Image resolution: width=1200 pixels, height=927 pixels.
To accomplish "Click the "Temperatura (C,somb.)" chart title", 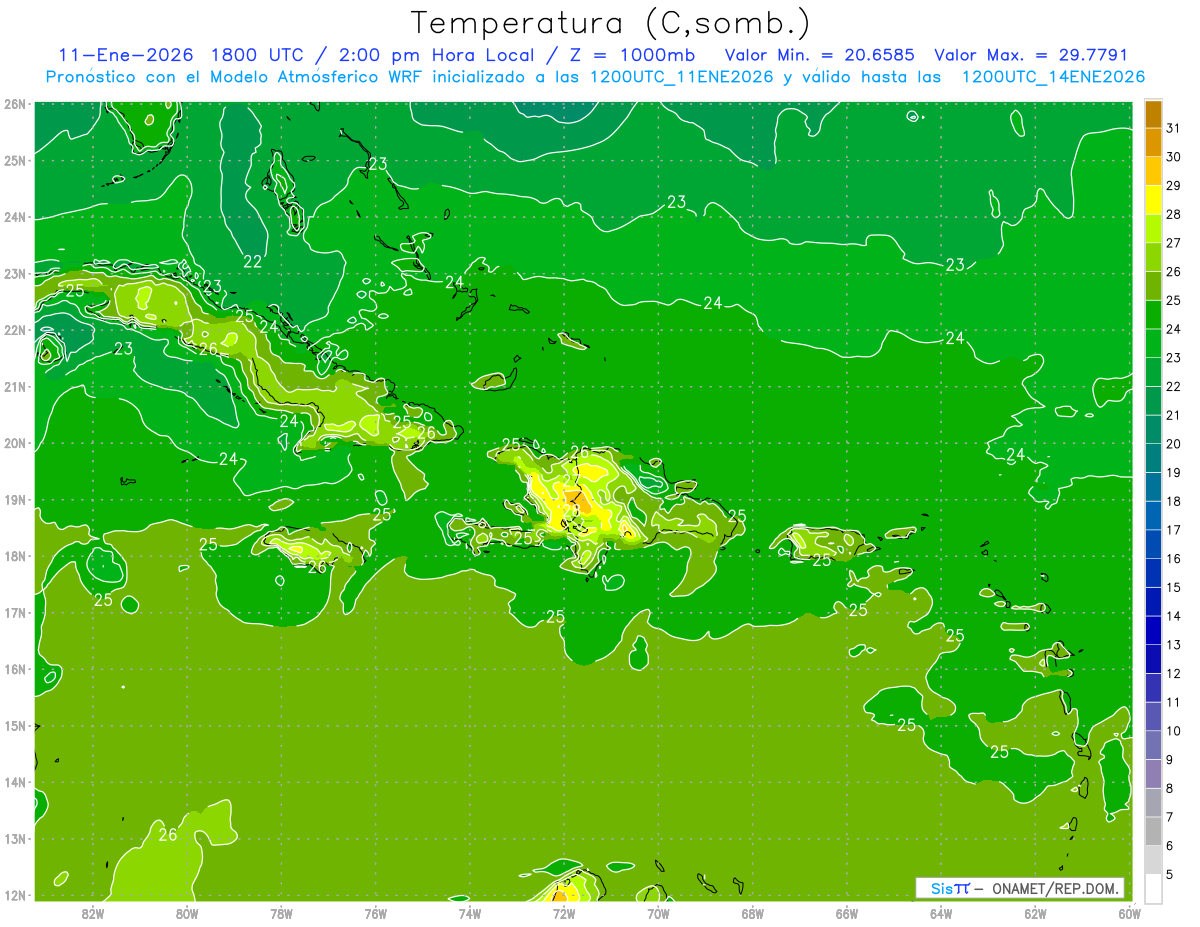I will coord(611,23).
